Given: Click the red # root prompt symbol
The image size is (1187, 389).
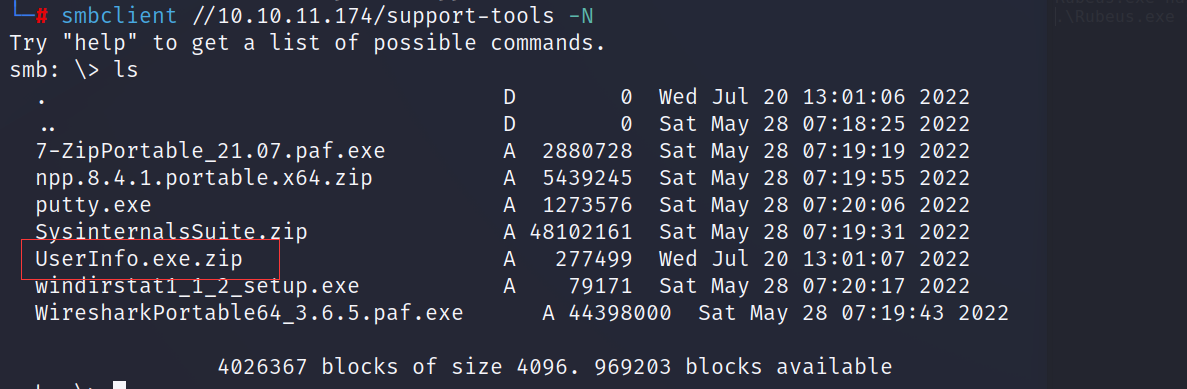Looking at the screenshot, I should [x=42, y=15].
